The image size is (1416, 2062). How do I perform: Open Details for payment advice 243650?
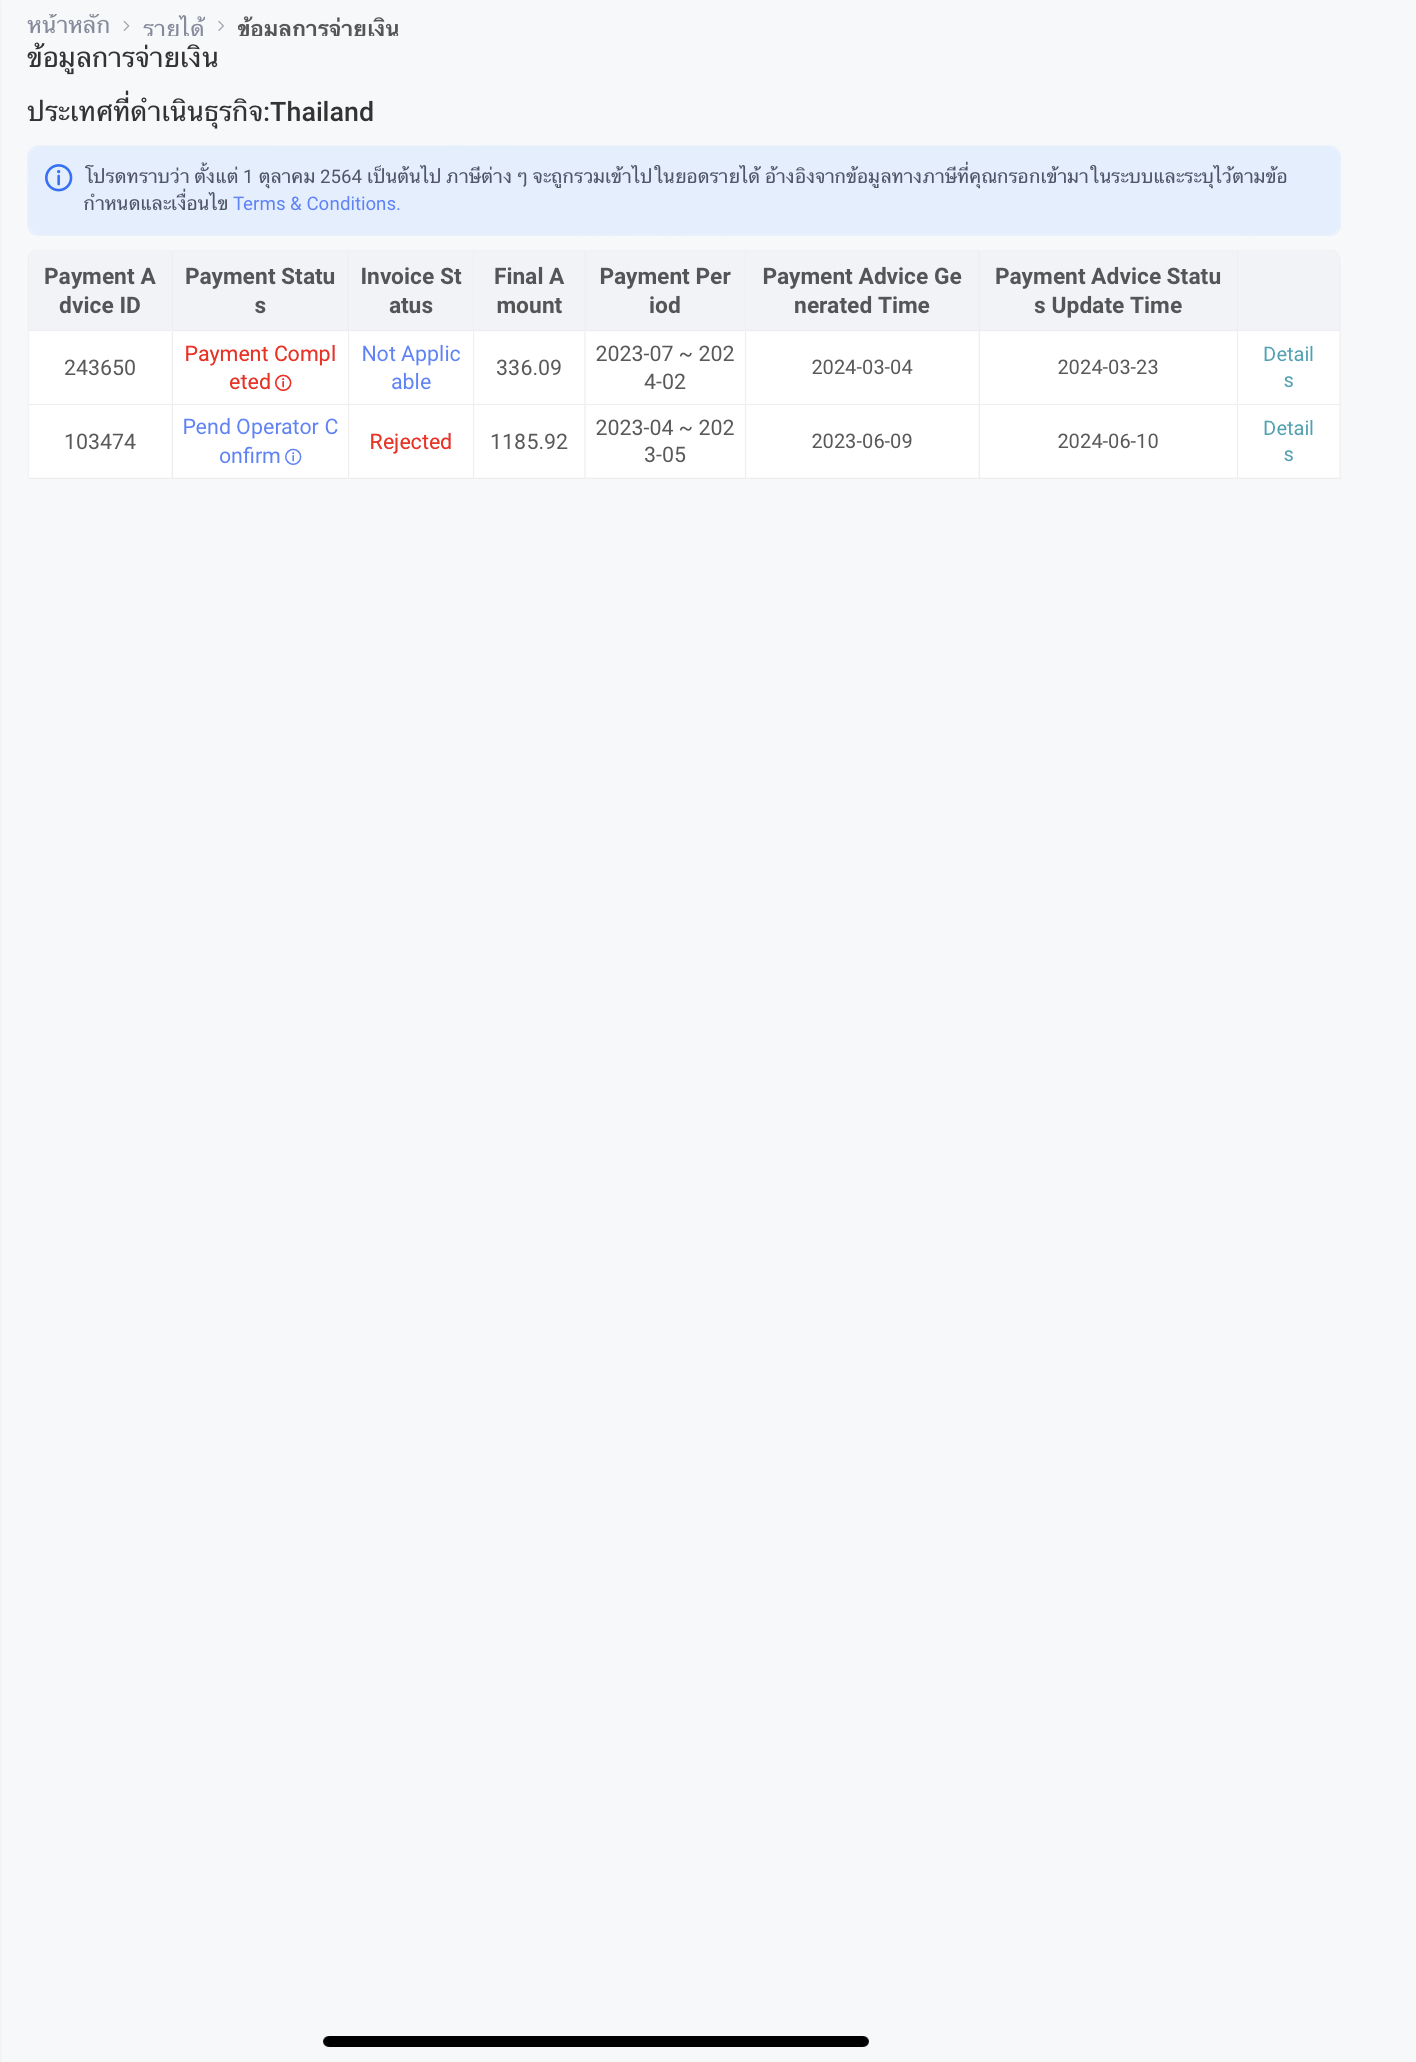pos(1288,367)
